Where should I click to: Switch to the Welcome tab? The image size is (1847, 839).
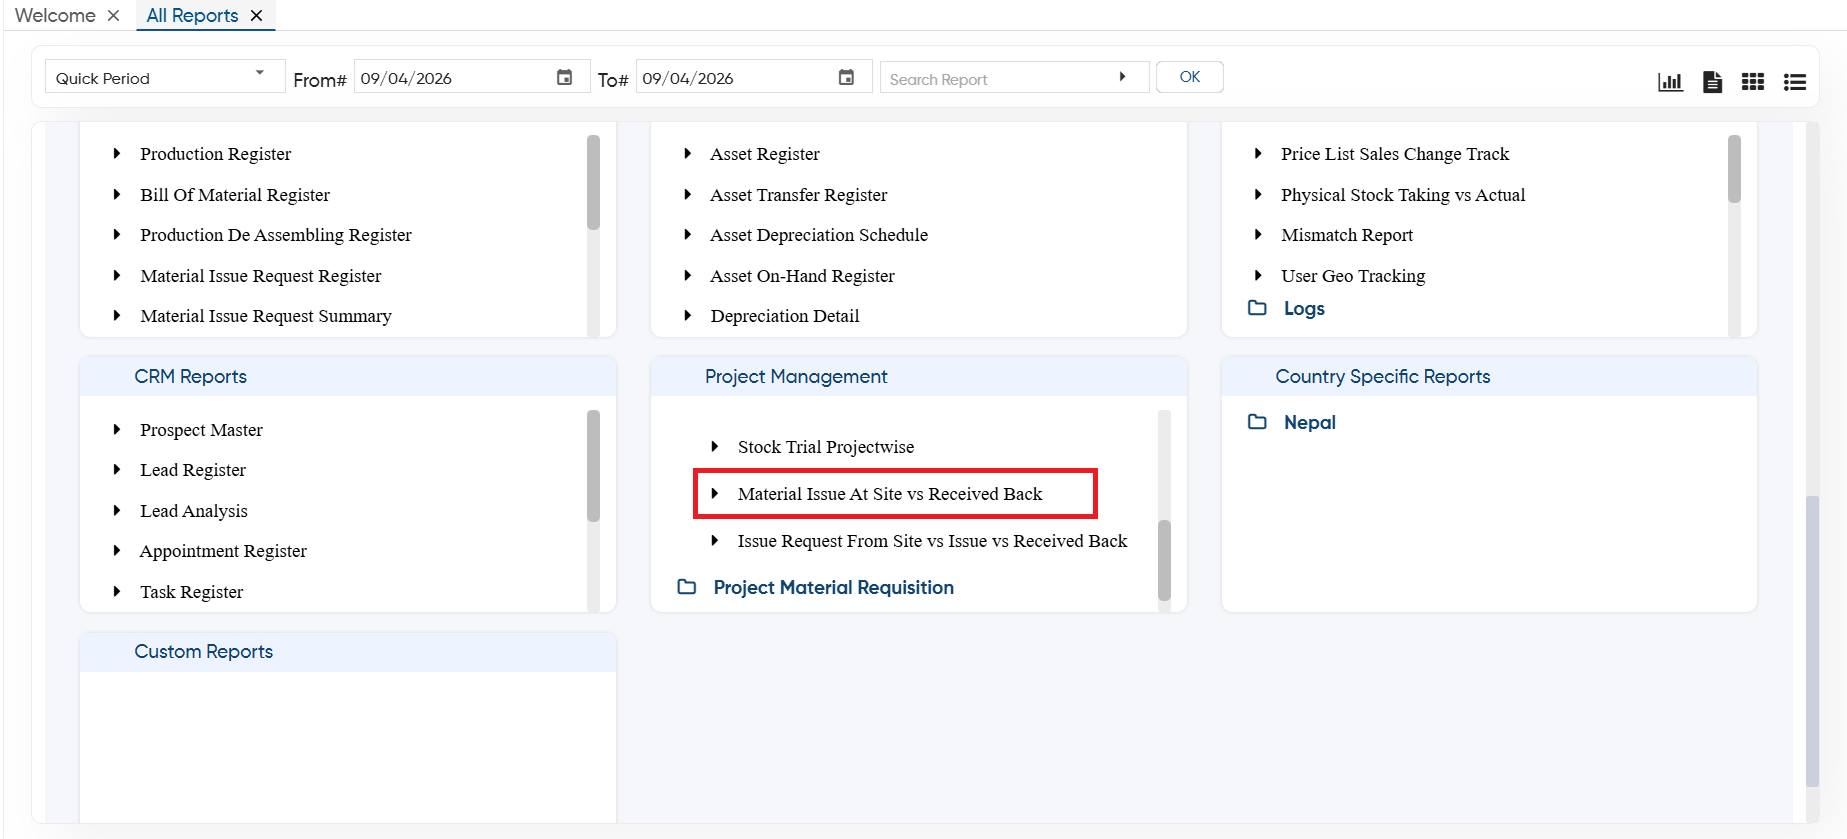pyautogui.click(x=55, y=15)
